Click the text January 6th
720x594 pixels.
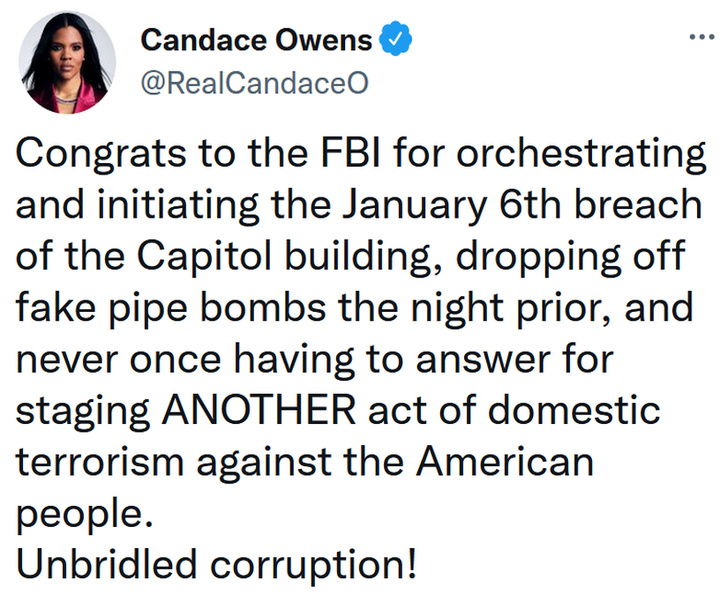tap(452, 205)
